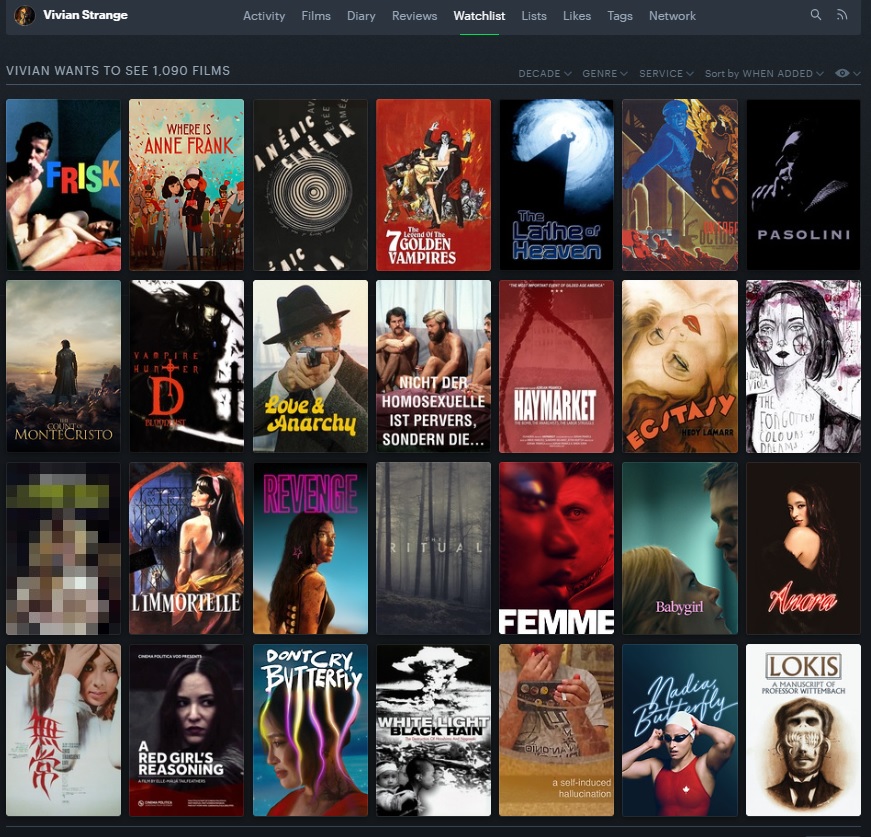Open the Vampire Hunter D poster
This screenshot has width=871, height=837.
(x=187, y=366)
